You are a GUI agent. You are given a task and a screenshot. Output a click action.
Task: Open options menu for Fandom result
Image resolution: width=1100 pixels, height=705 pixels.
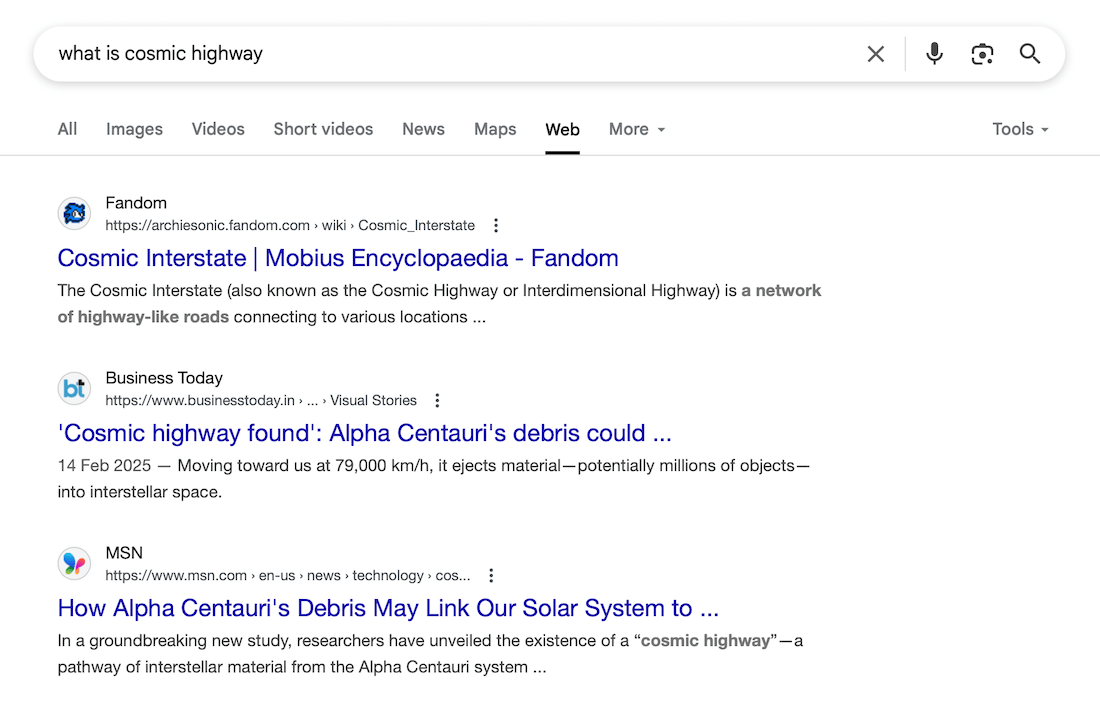496,226
